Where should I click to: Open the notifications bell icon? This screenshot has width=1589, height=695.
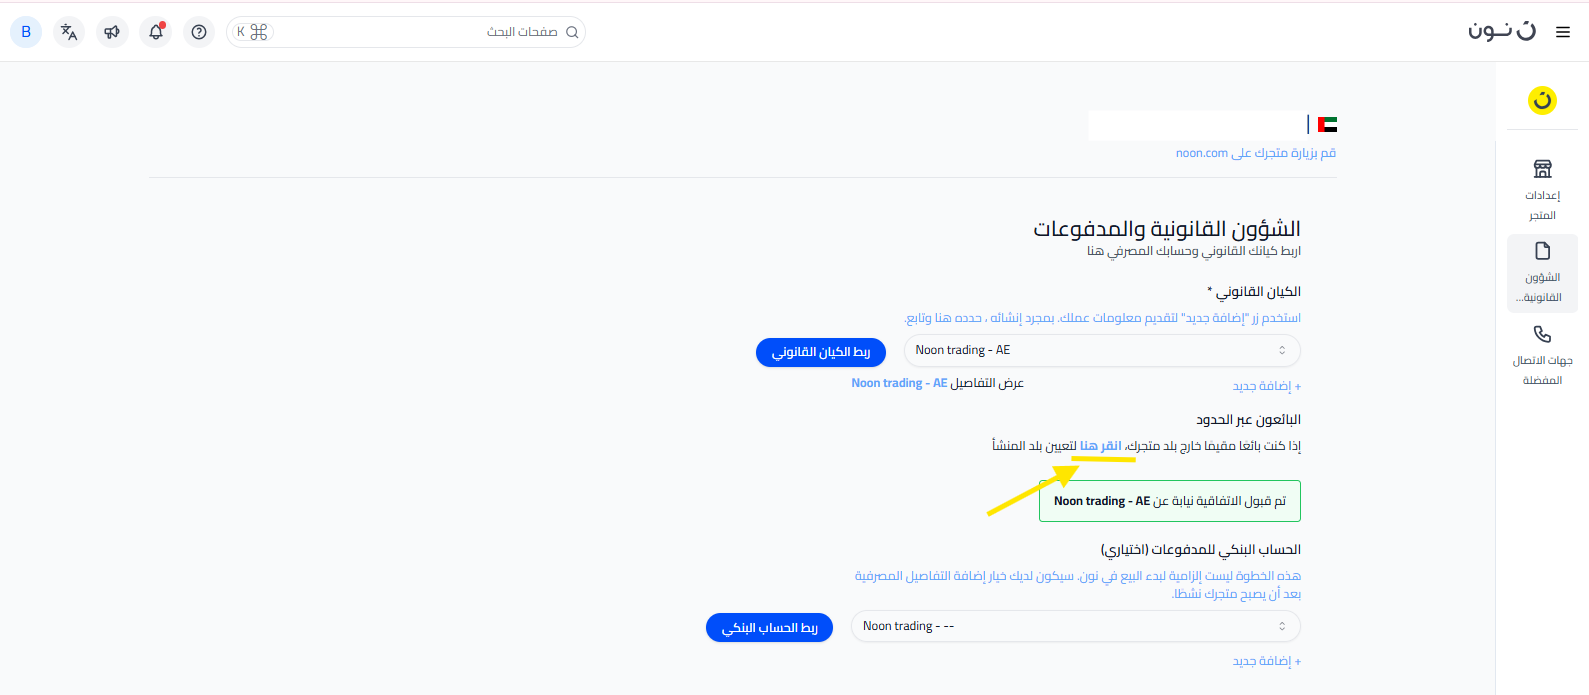tap(156, 32)
